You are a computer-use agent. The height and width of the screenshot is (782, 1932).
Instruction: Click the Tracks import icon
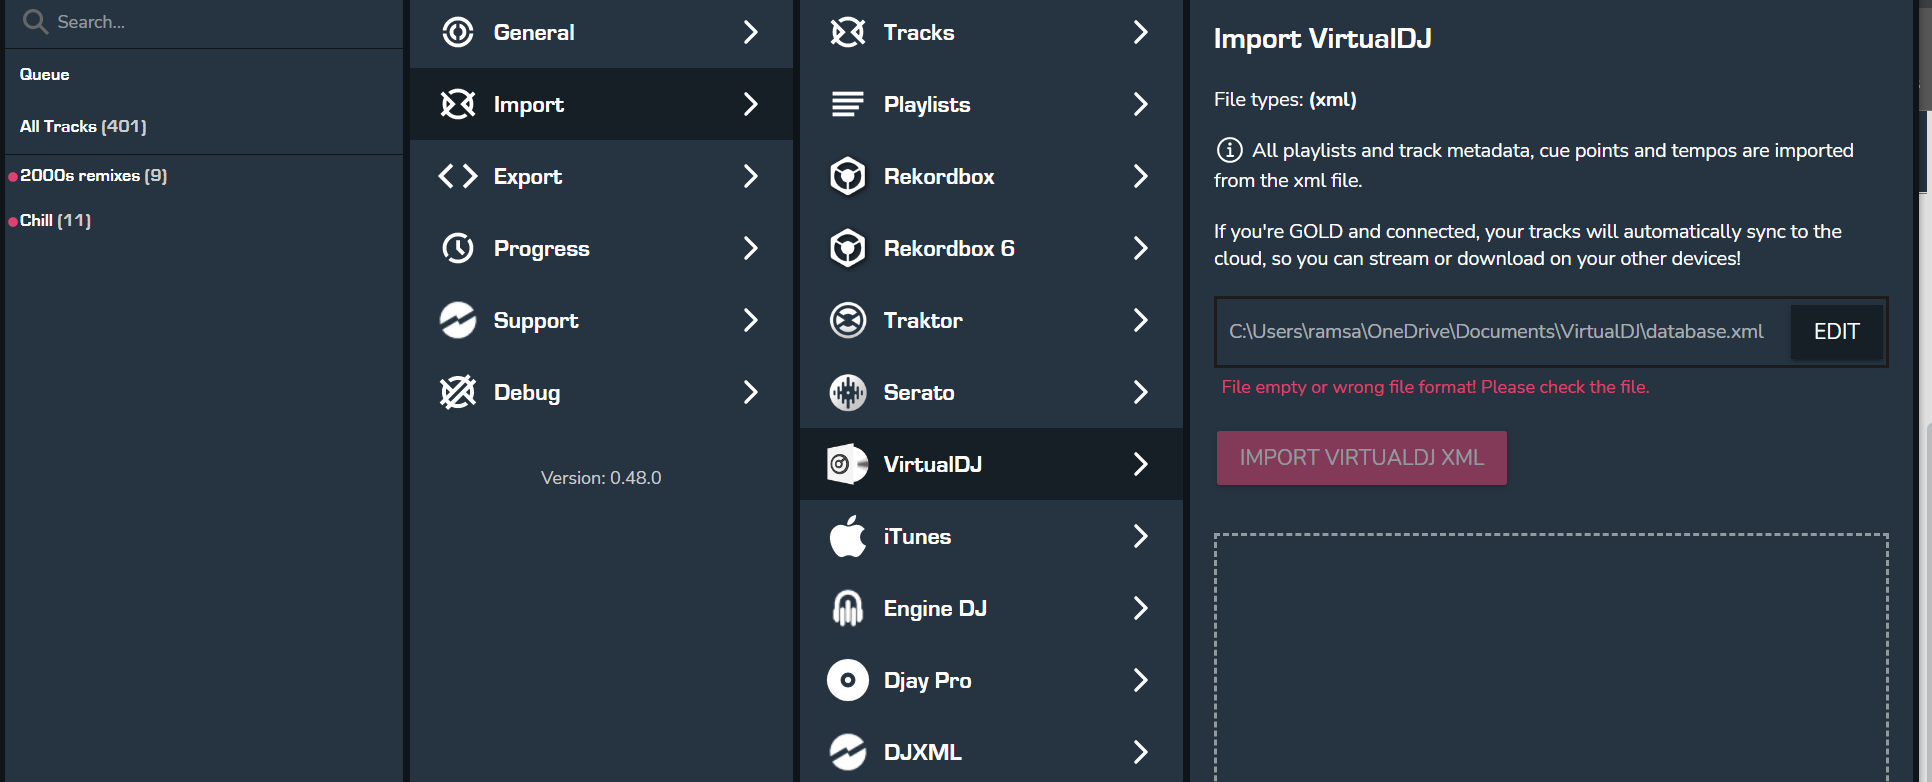coord(848,32)
